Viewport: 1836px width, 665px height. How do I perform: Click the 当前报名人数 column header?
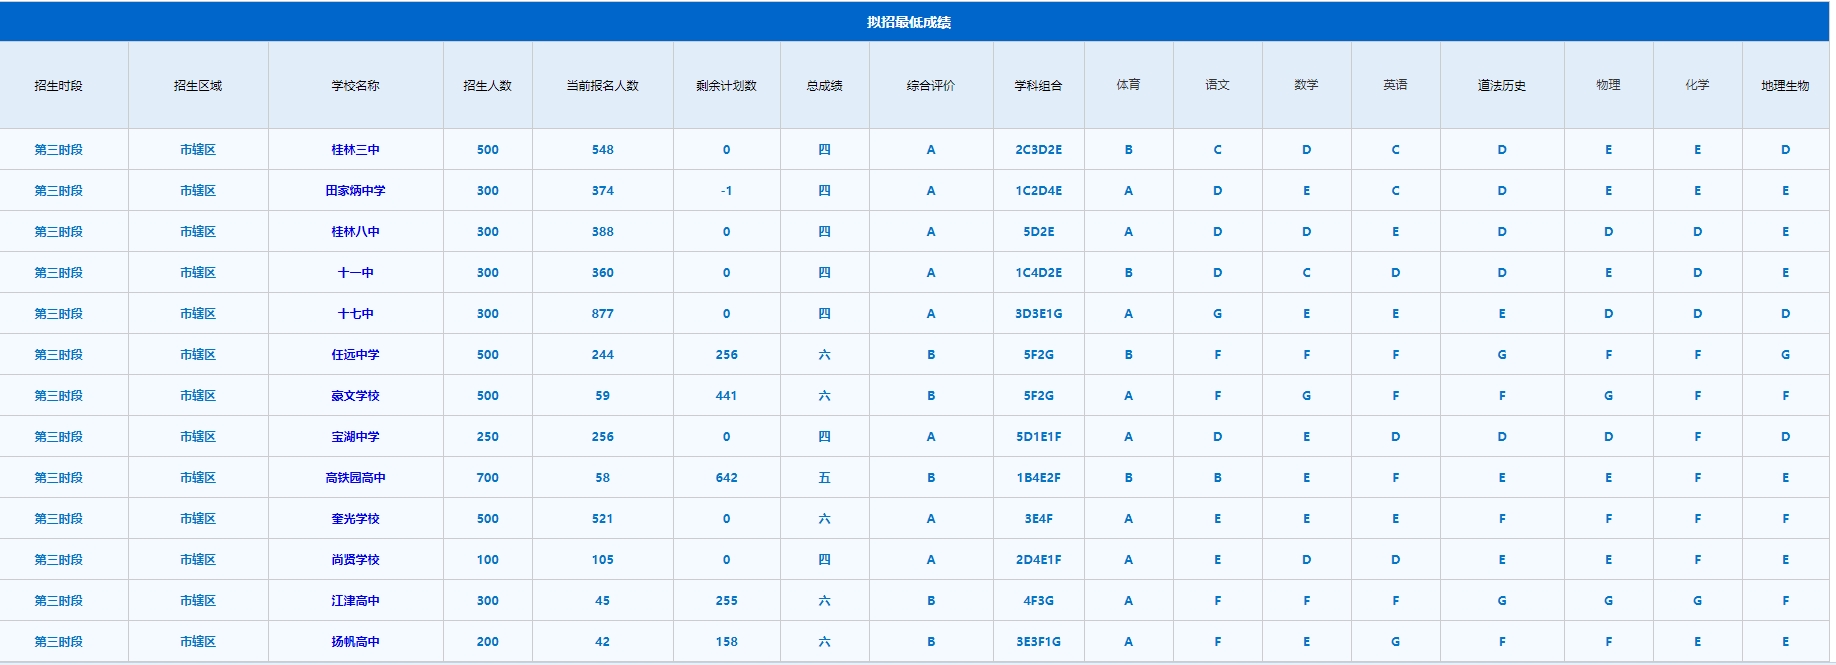(602, 86)
